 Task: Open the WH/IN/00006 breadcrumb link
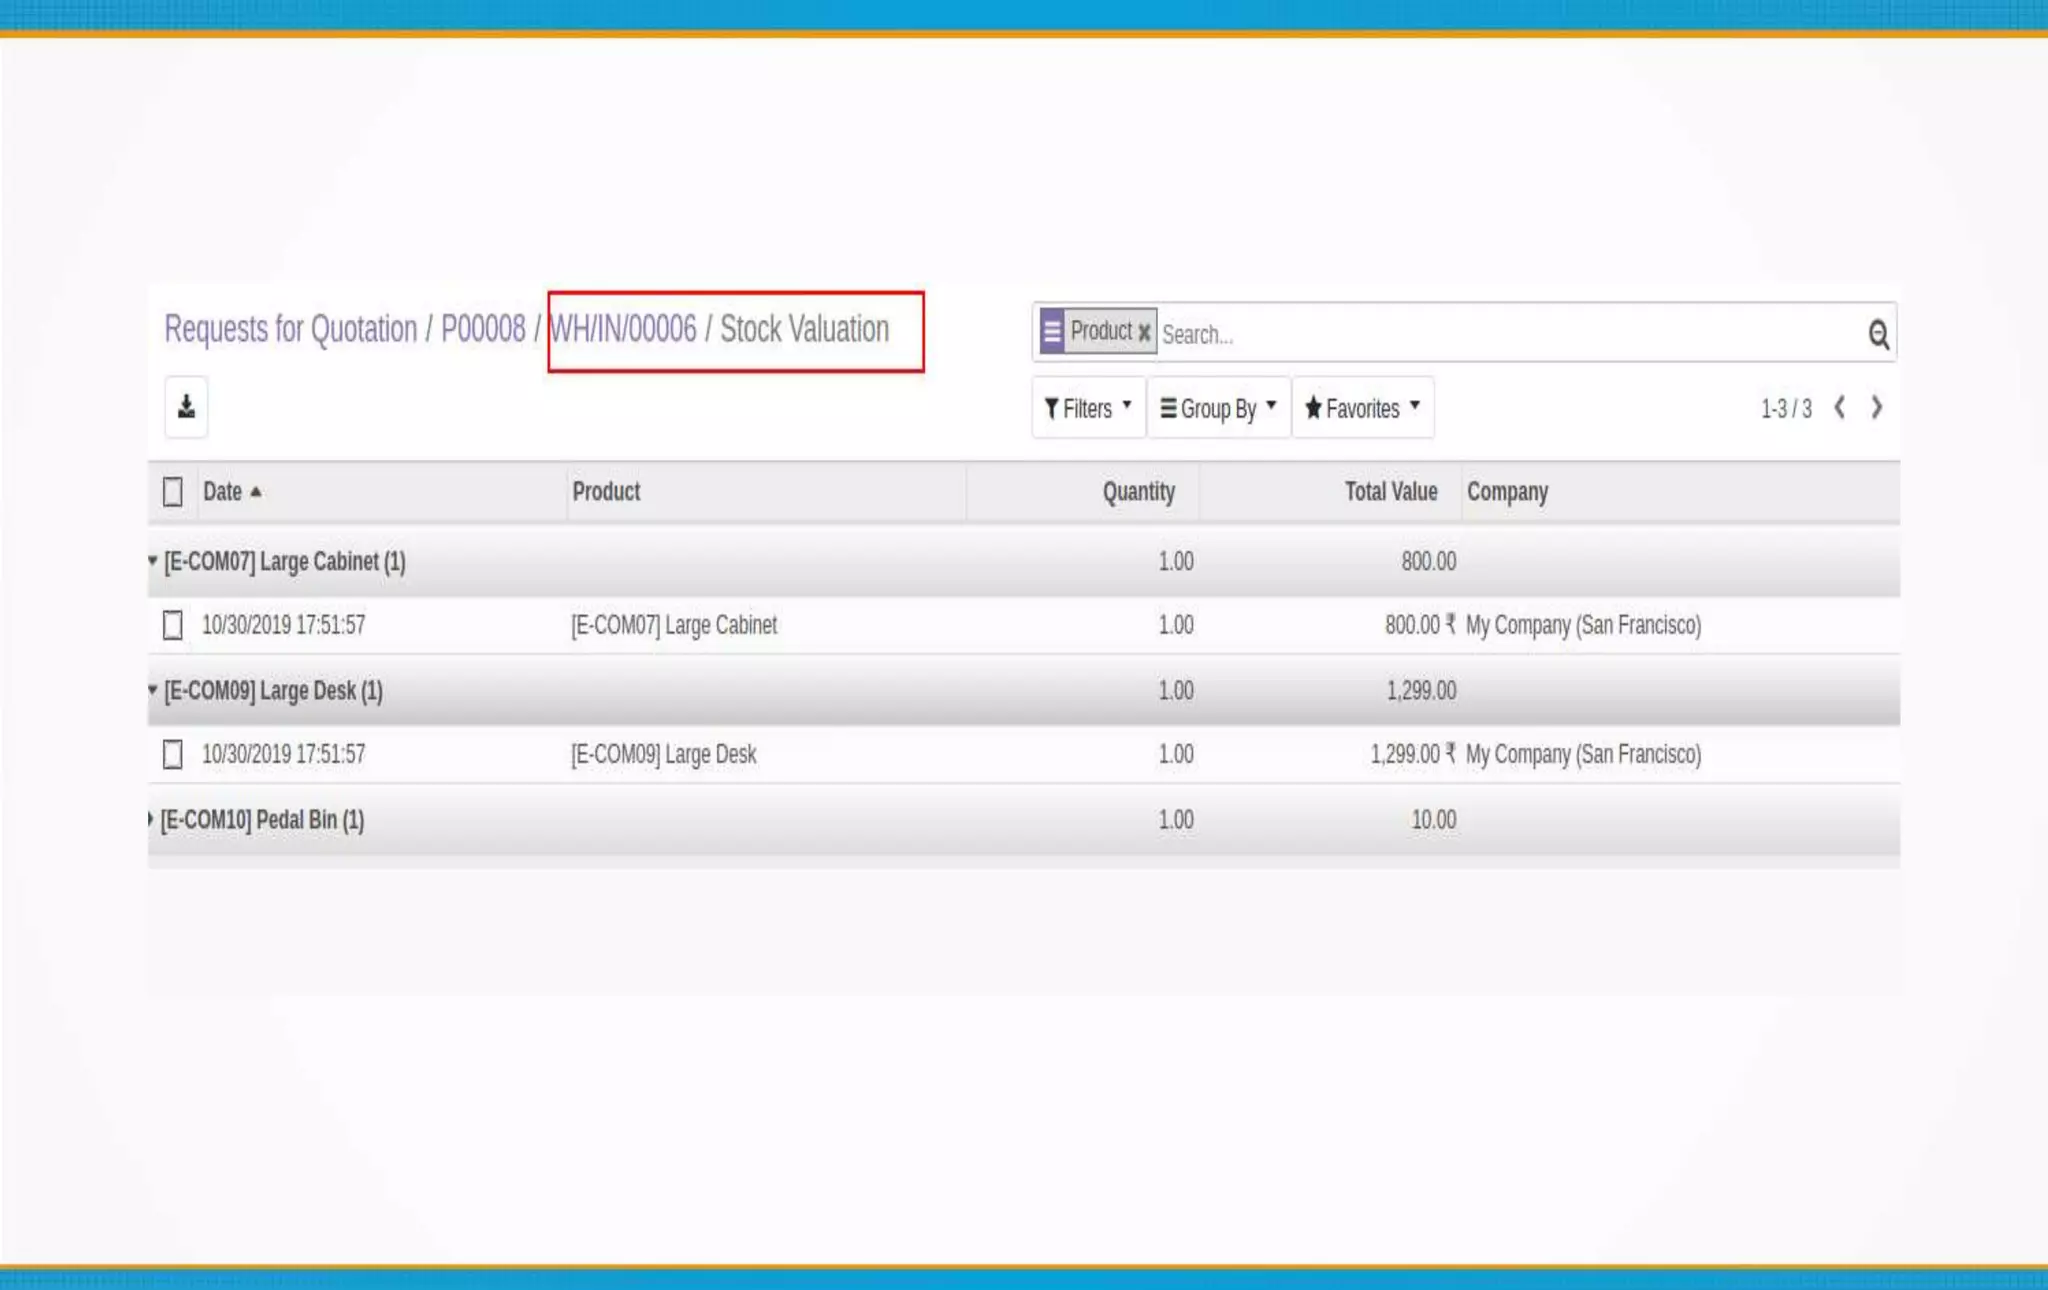tap(623, 329)
